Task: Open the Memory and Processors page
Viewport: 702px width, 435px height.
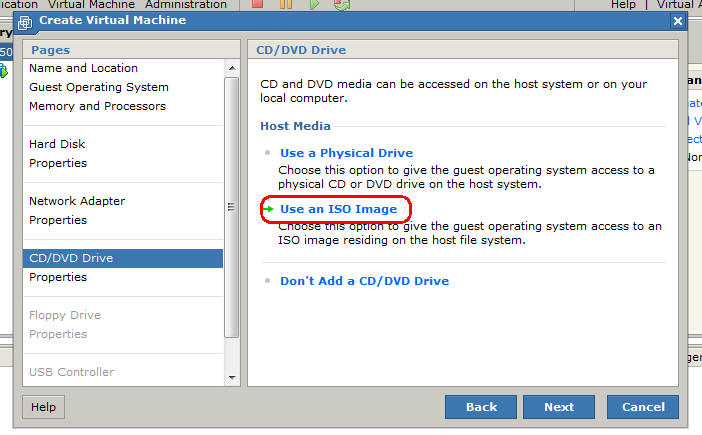Action: click(97, 106)
